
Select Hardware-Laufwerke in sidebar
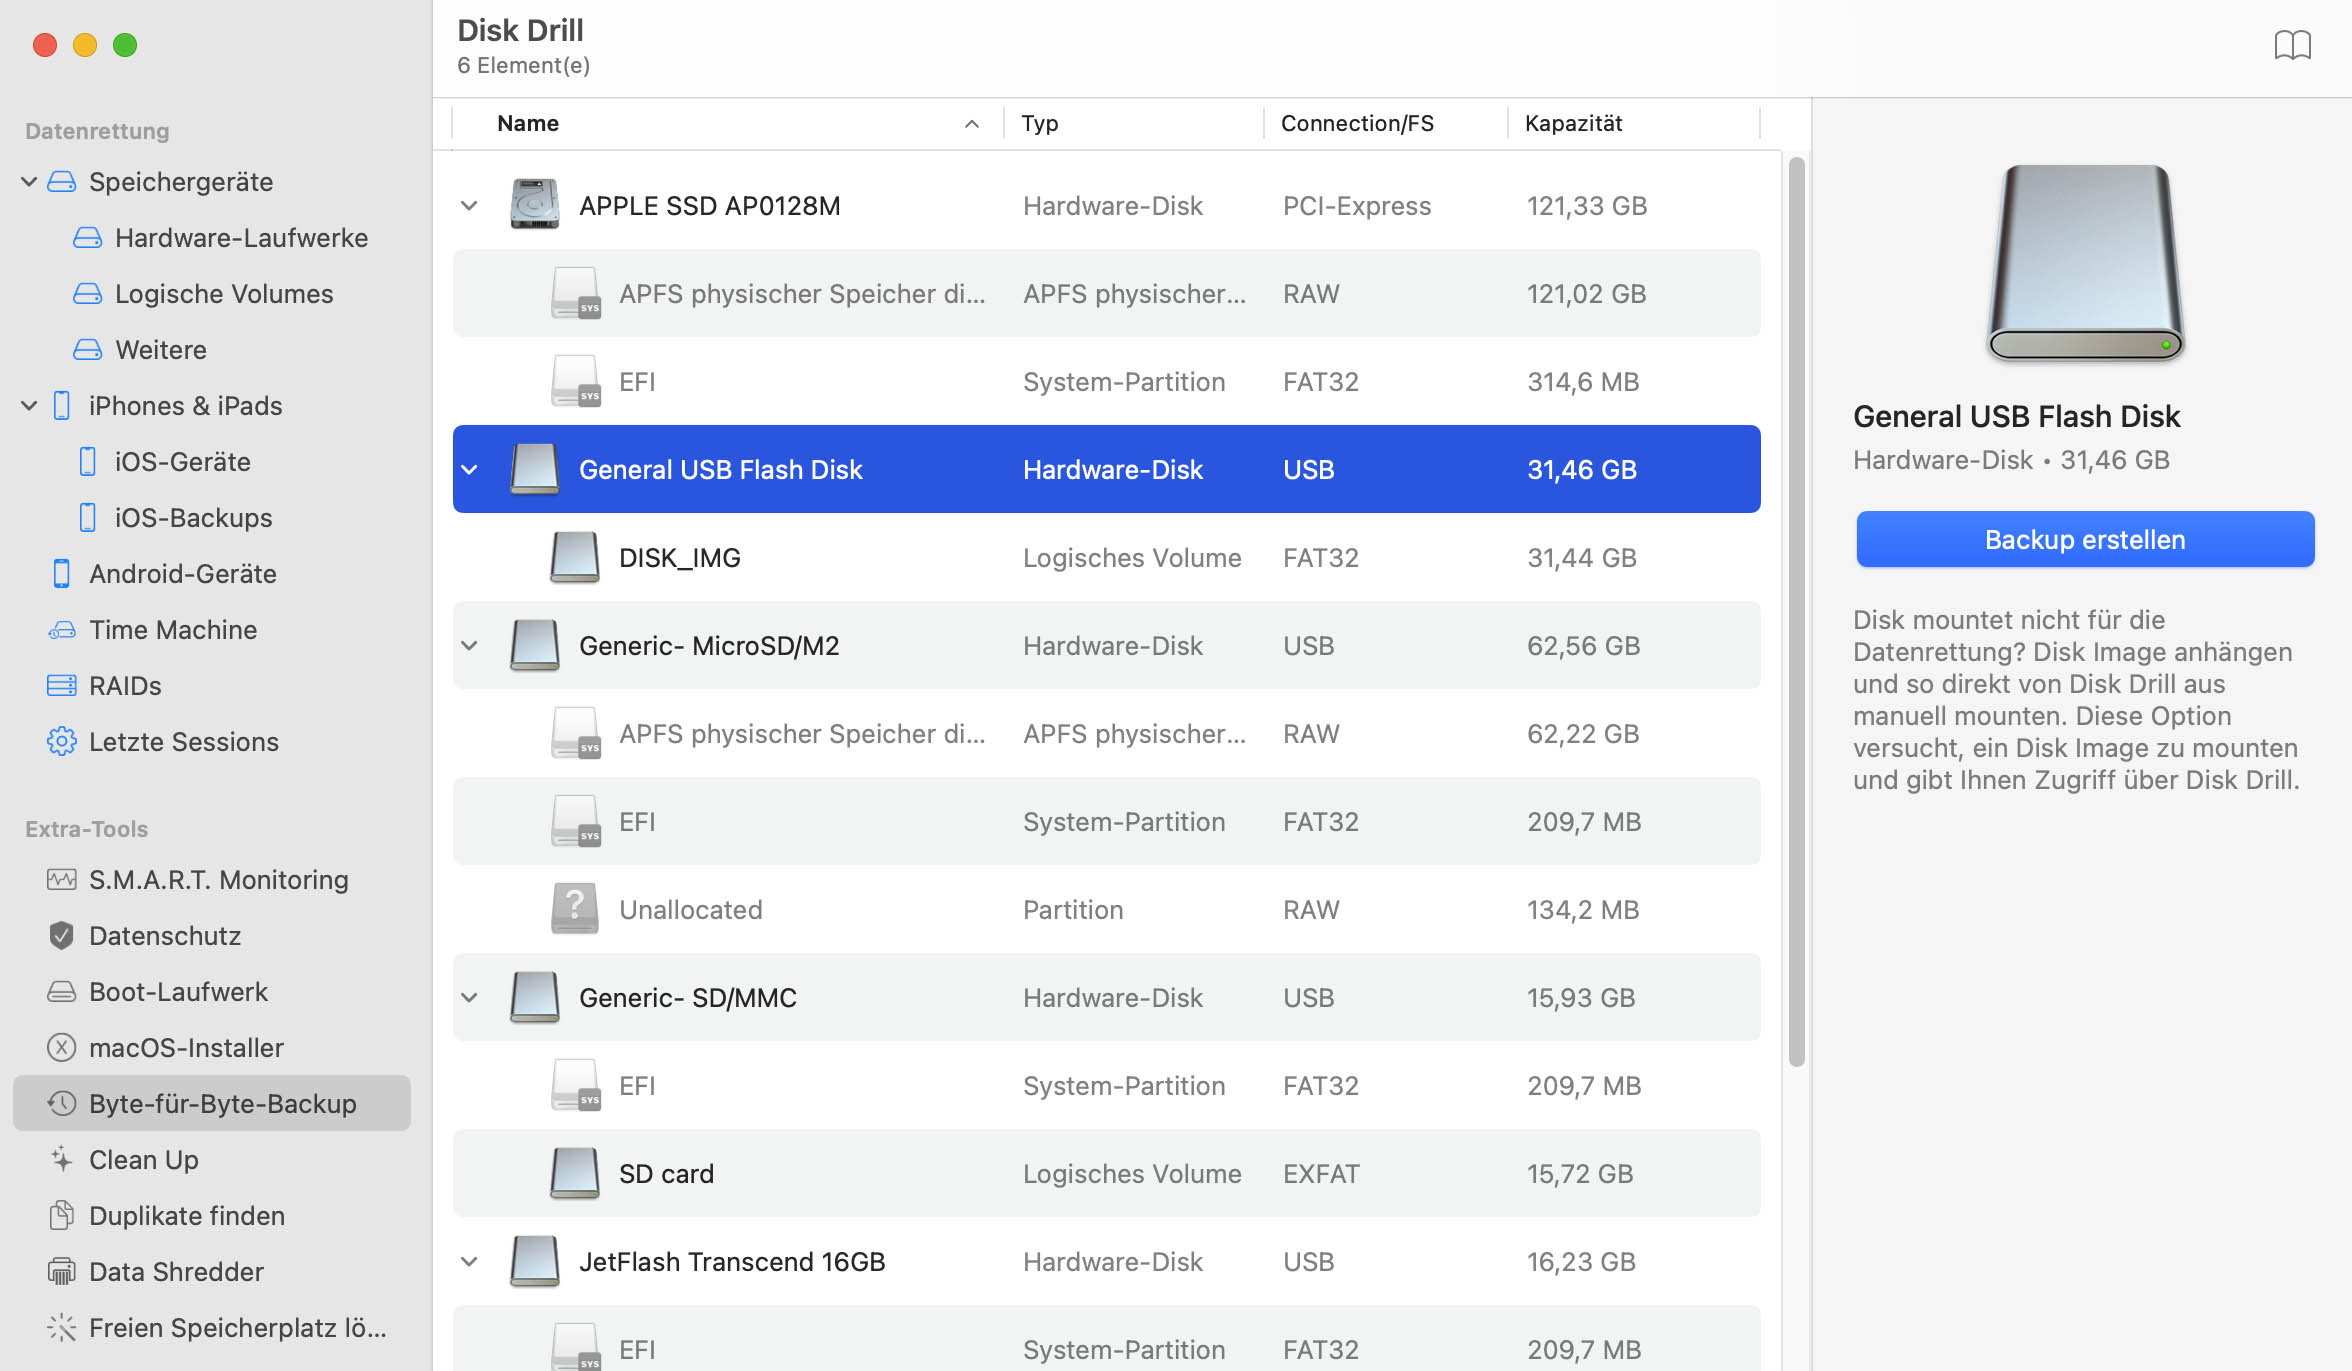coord(242,237)
